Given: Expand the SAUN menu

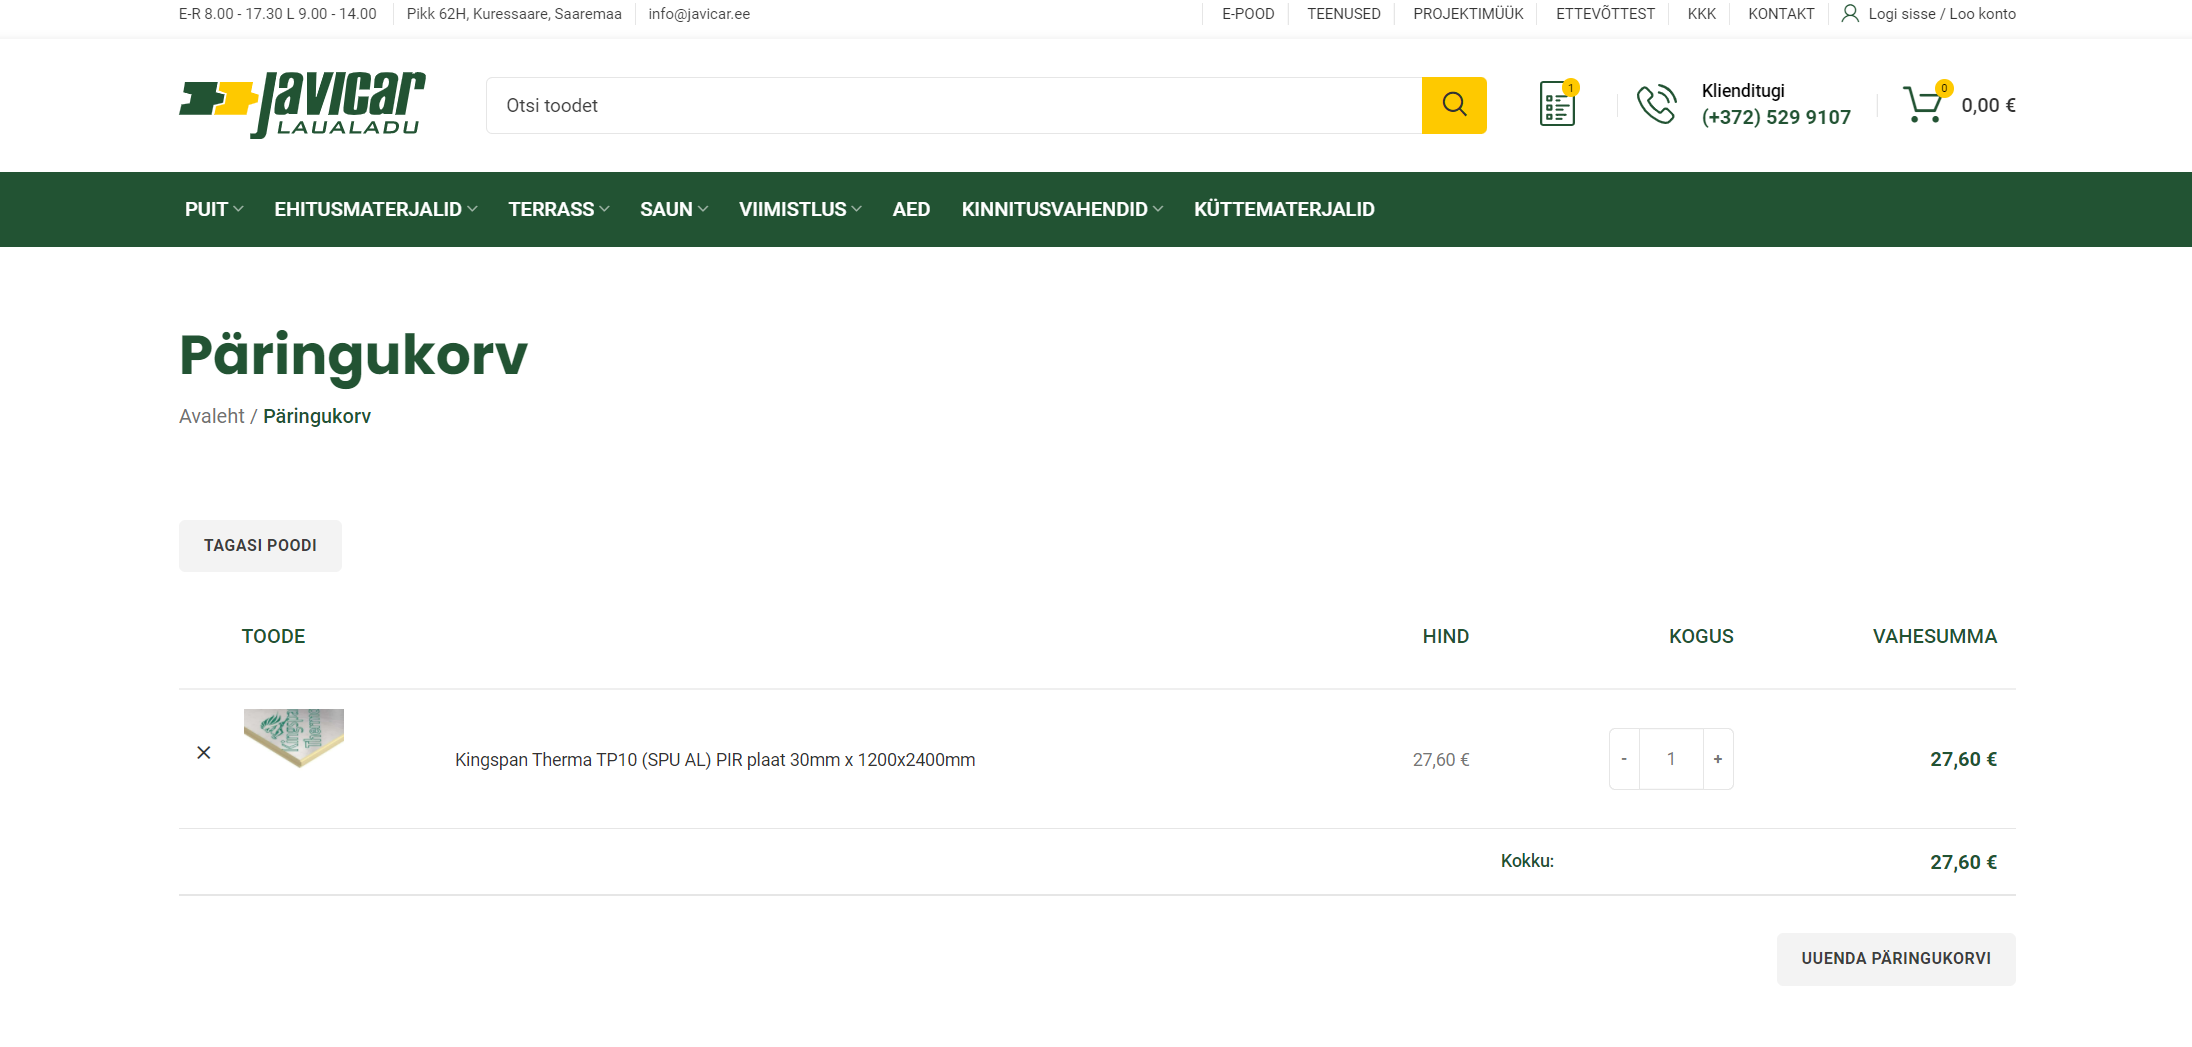Looking at the screenshot, I should tap(674, 209).
